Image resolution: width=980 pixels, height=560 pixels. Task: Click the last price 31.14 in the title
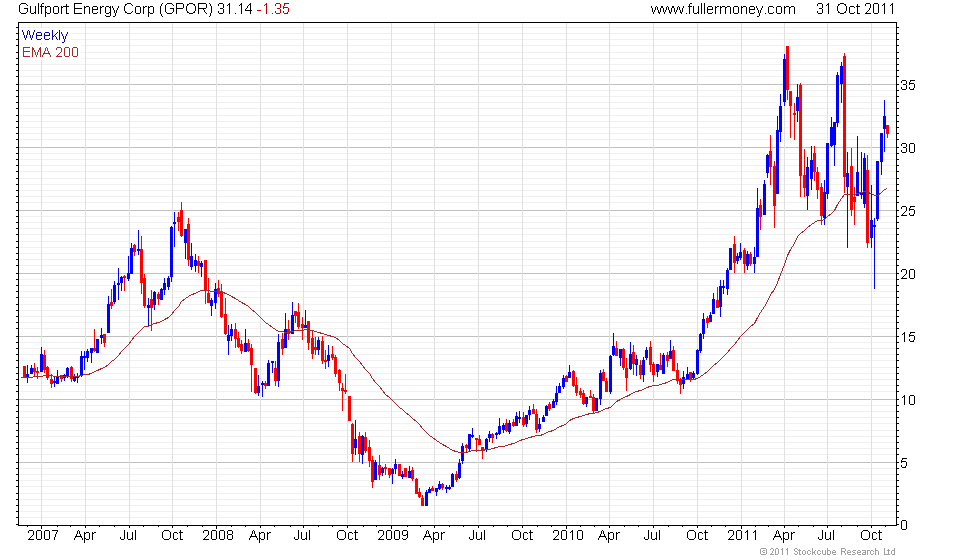pos(235,9)
